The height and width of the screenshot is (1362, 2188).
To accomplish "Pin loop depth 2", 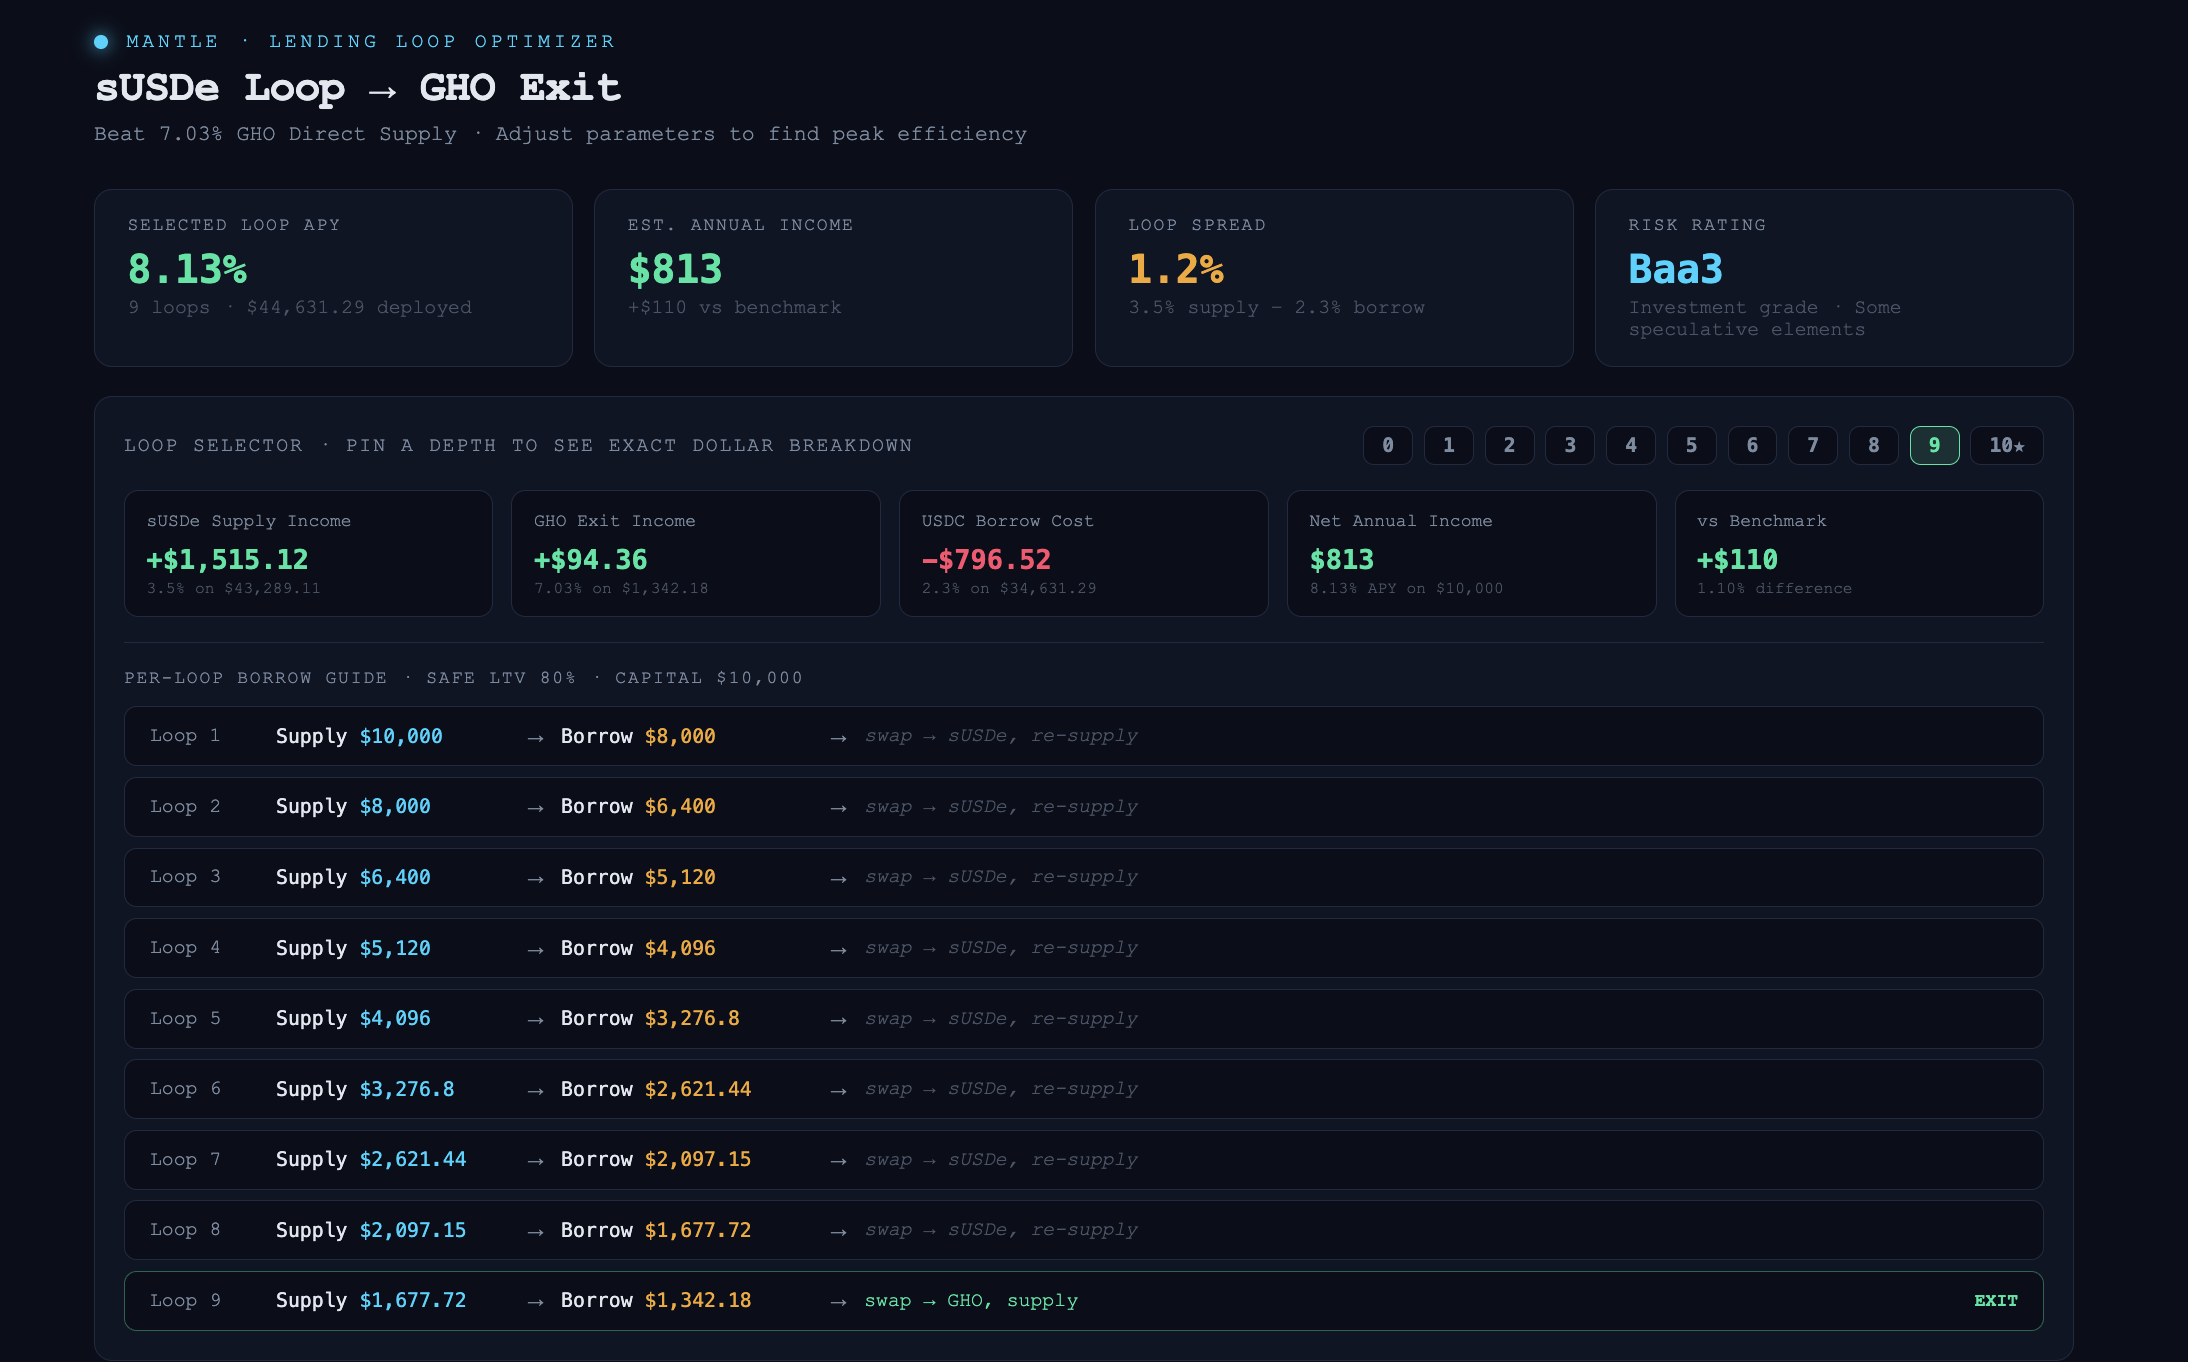I will tap(1509, 445).
